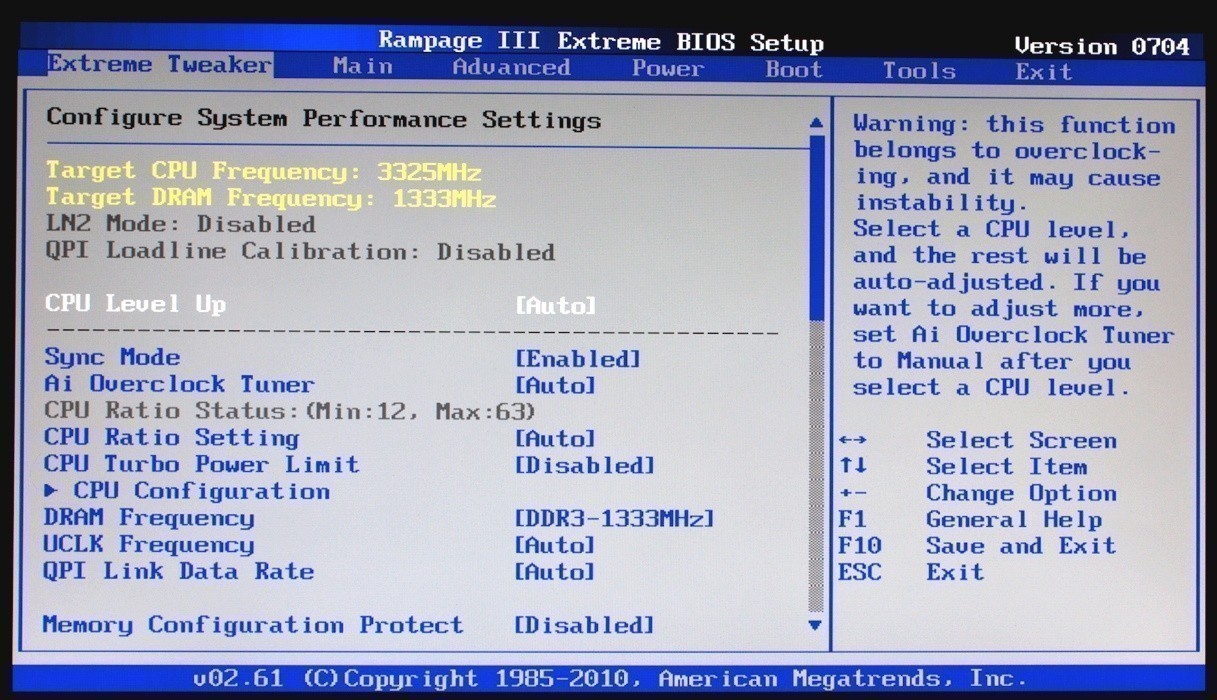Select the CPU Ratio Setting label
The width and height of the screenshot is (1217, 700).
(x=172, y=438)
